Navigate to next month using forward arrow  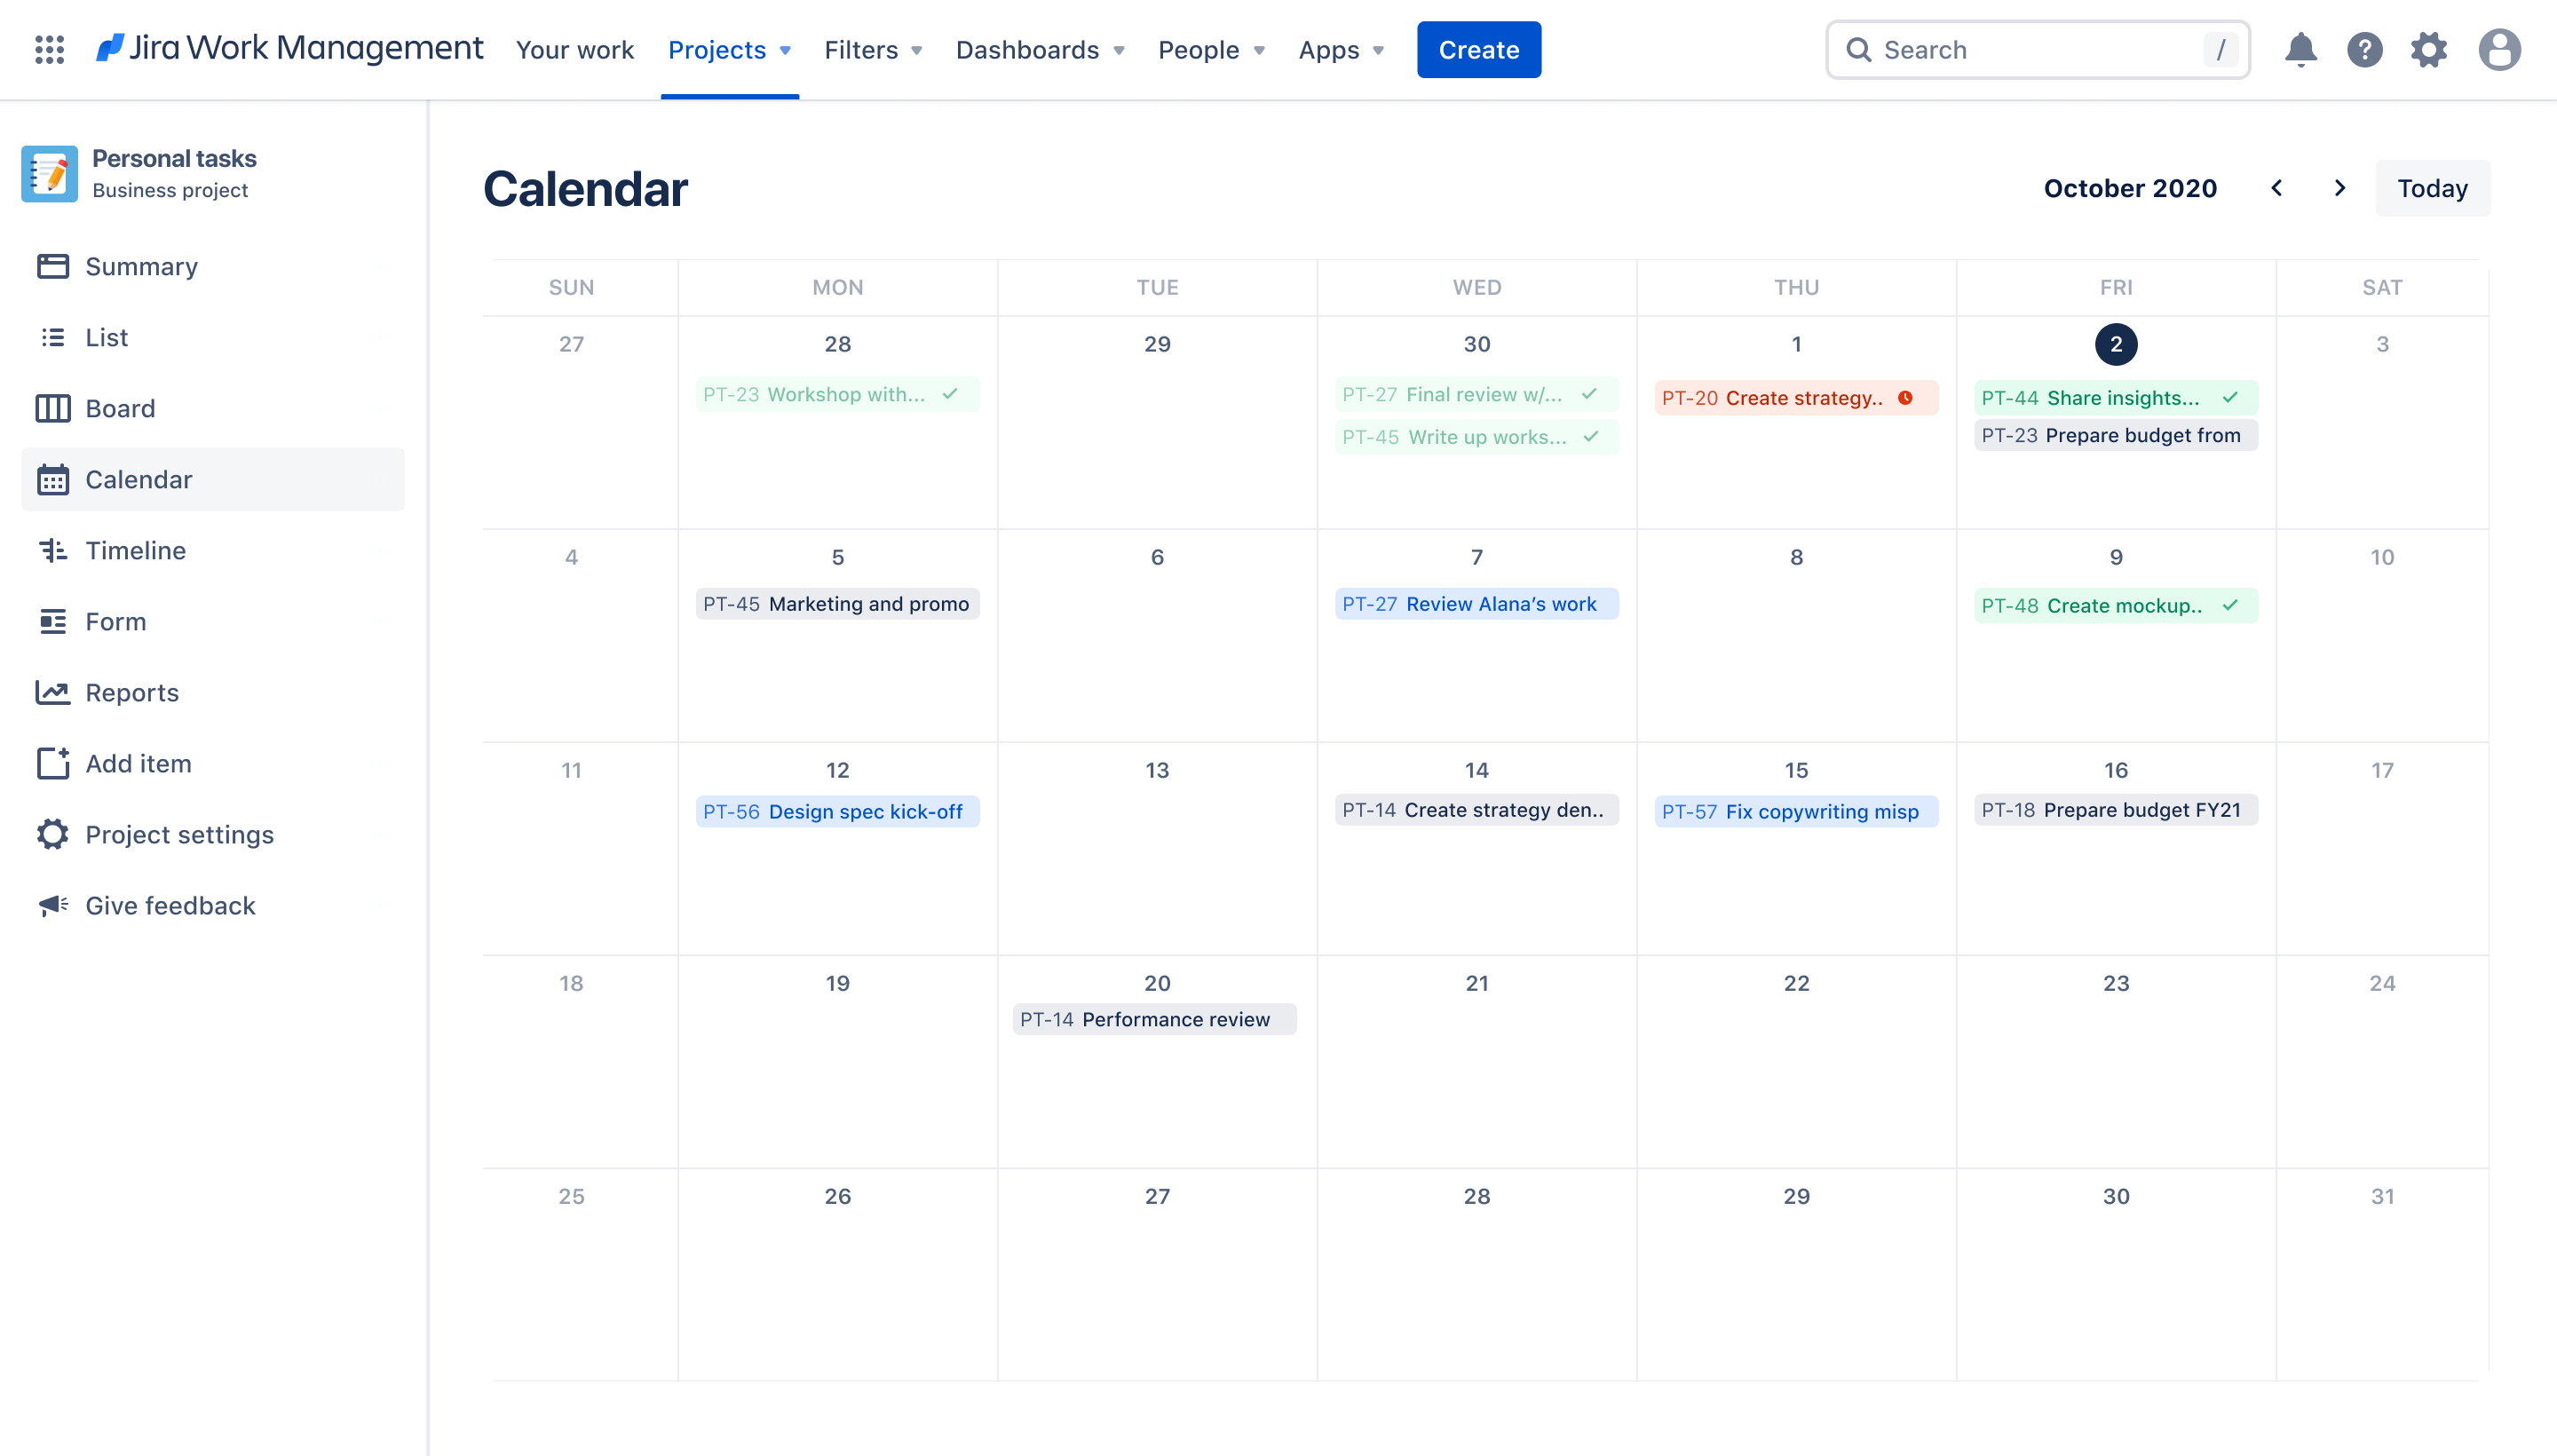pos(2338,186)
